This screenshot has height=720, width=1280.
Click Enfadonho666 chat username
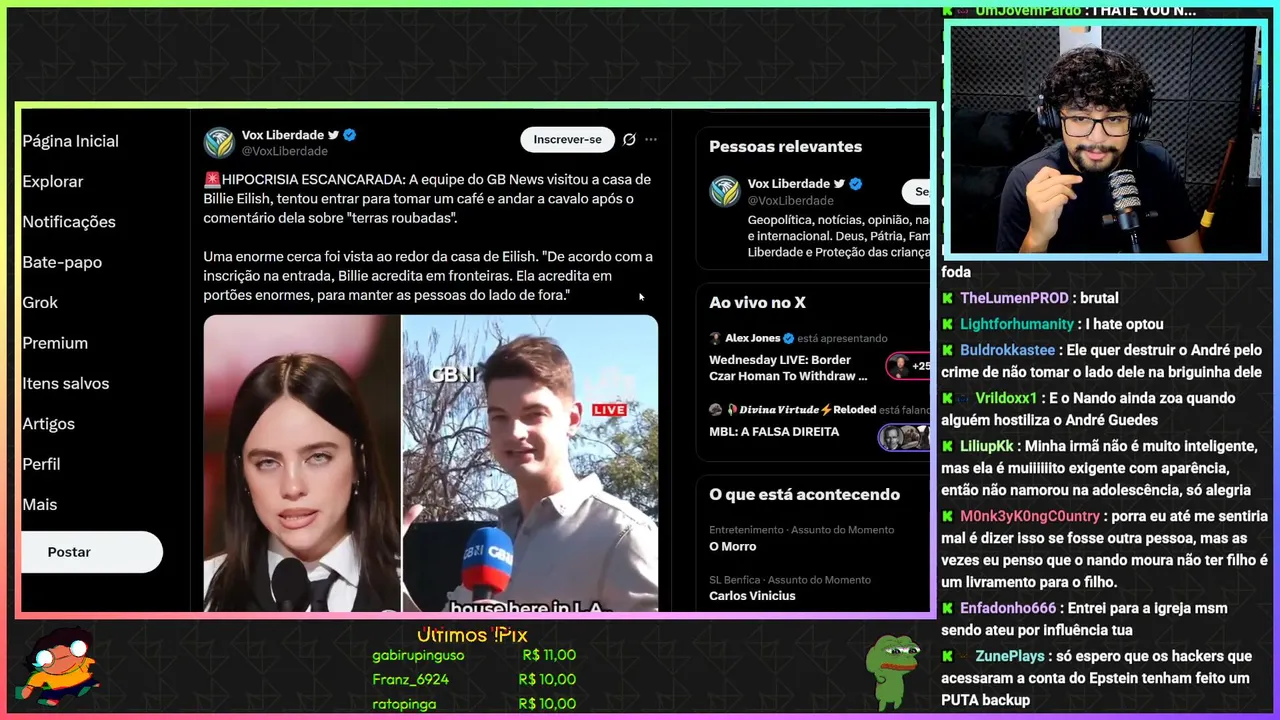pyautogui.click(x=1008, y=608)
